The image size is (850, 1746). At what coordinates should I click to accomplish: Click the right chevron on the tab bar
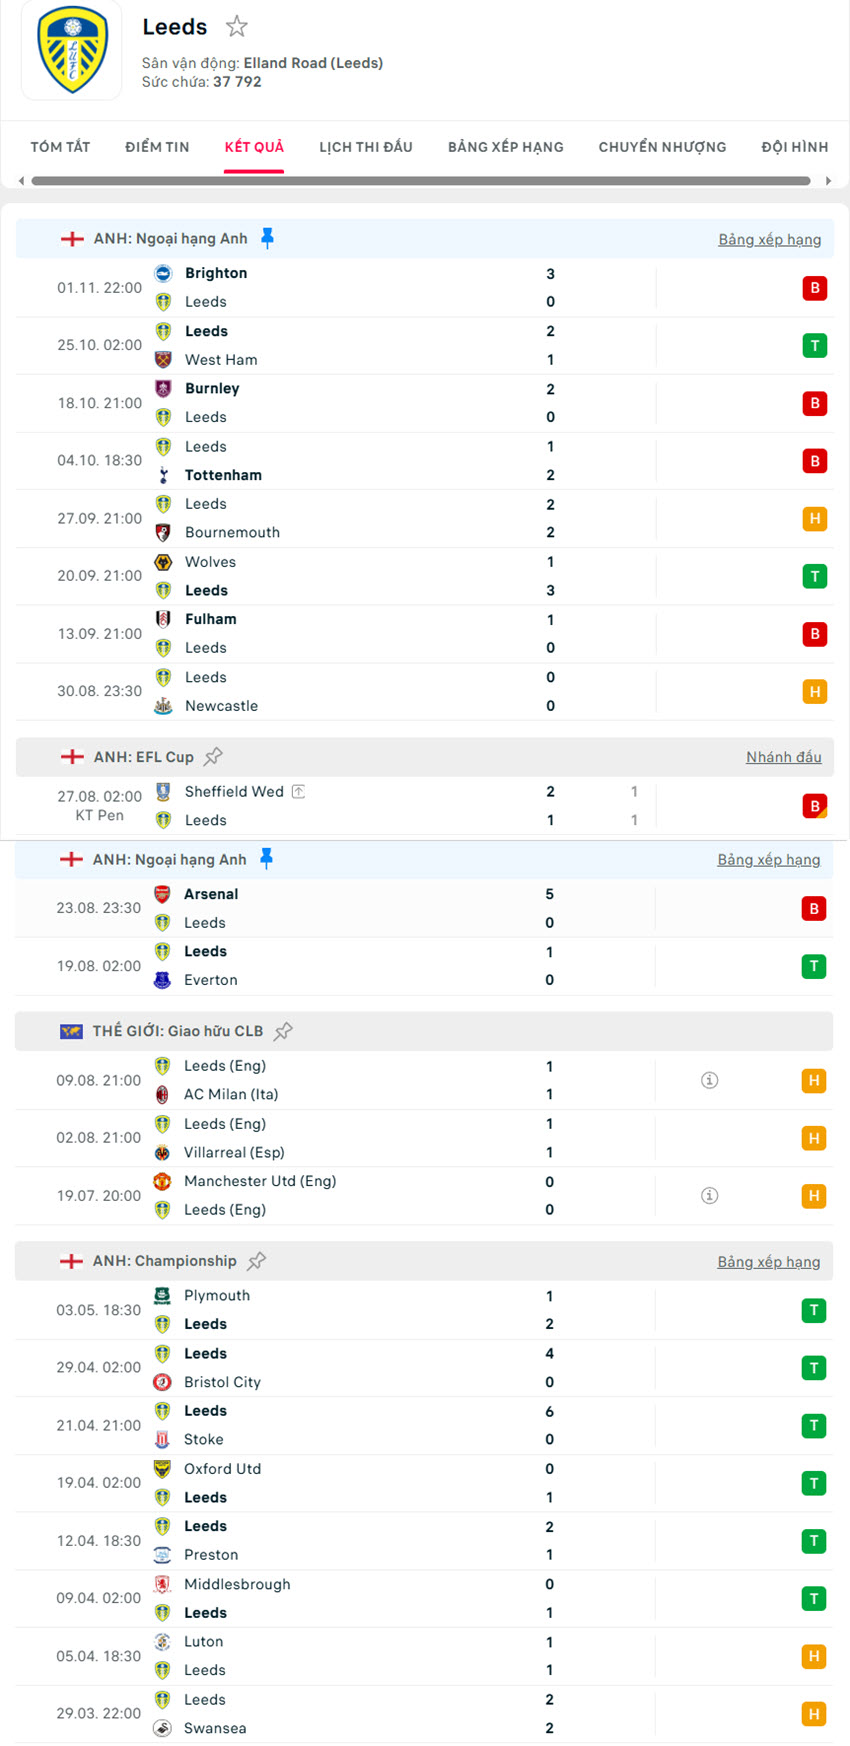[x=830, y=180]
